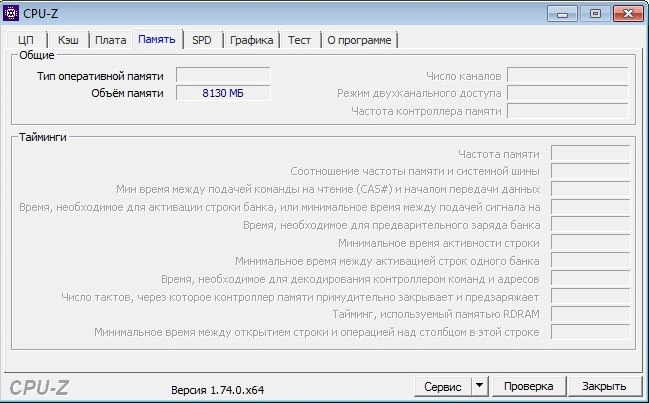The width and height of the screenshot is (649, 403).
Task: Minimize the CPU-Z window
Action: point(568,14)
